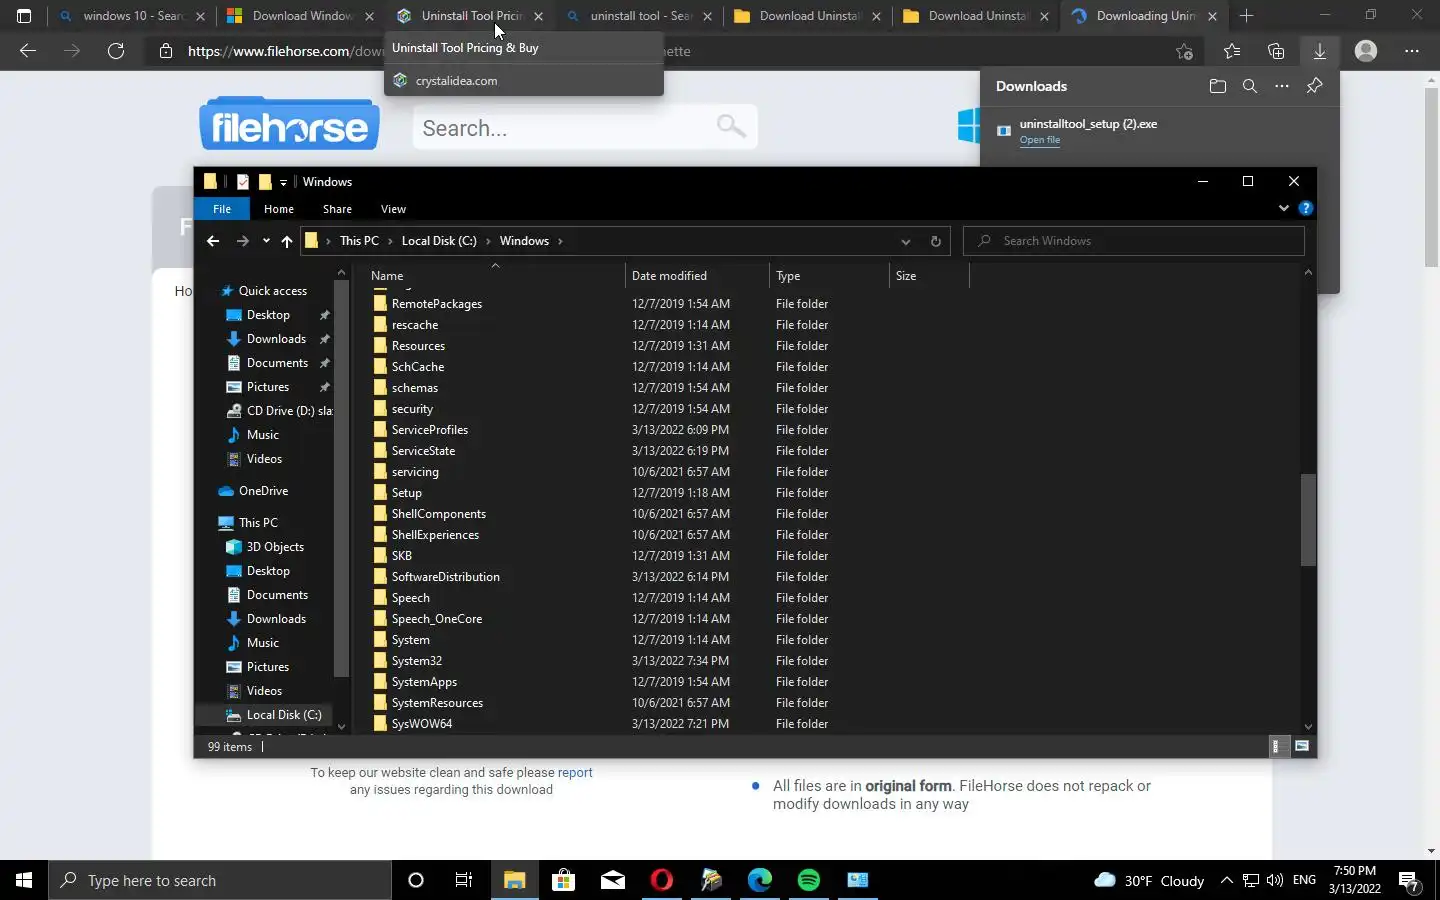Sort by Date modified column header

(669, 276)
